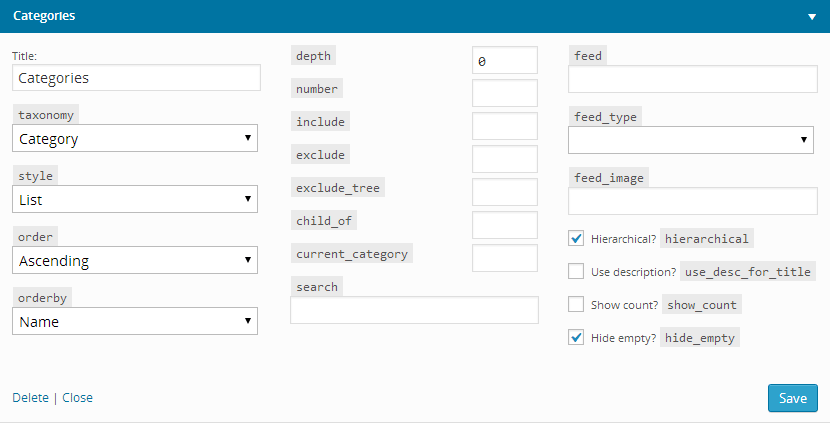The height and width of the screenshot is (423, 830).
Task: Click the Delete link
Action: pyautogui.click(x=30, y=398)
